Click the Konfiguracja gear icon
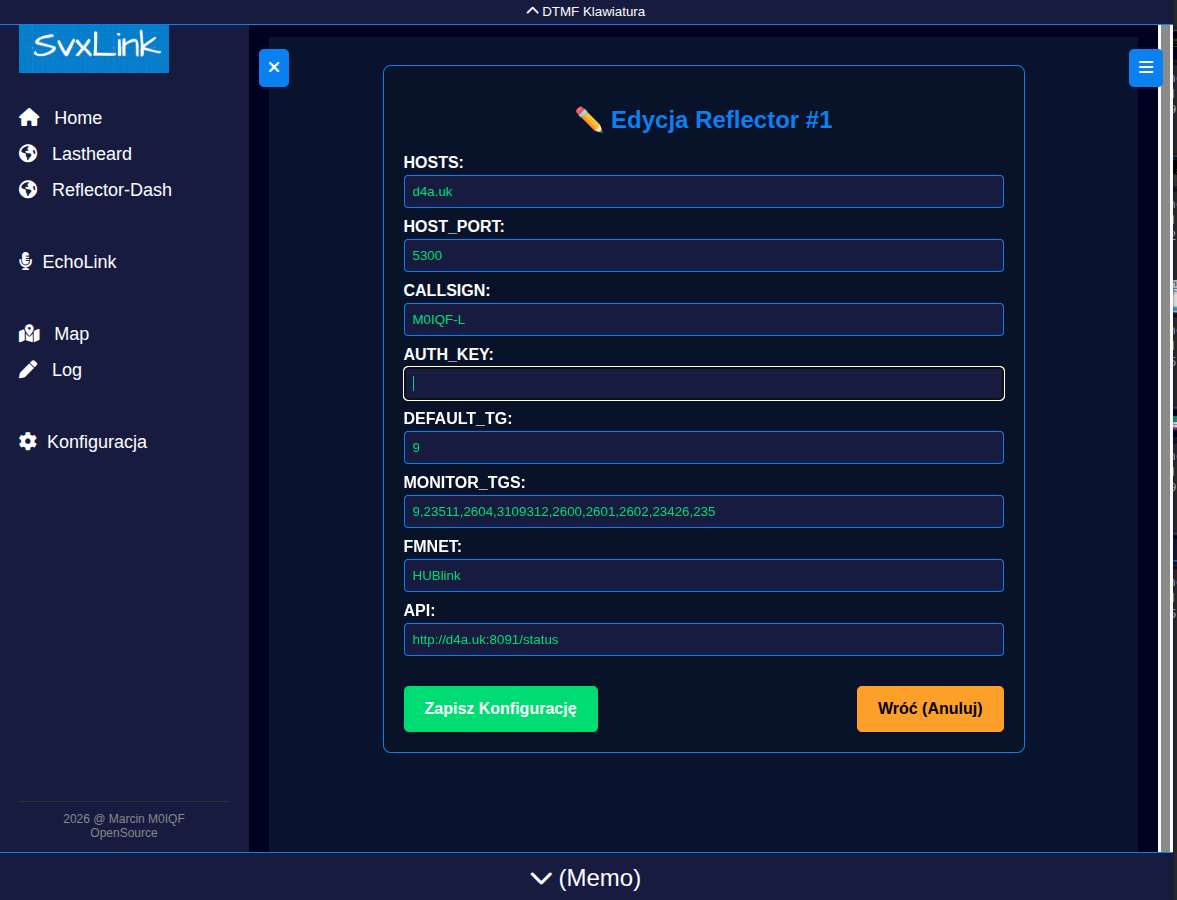The width and height of the screenshot is (1177, 900). 28,442
